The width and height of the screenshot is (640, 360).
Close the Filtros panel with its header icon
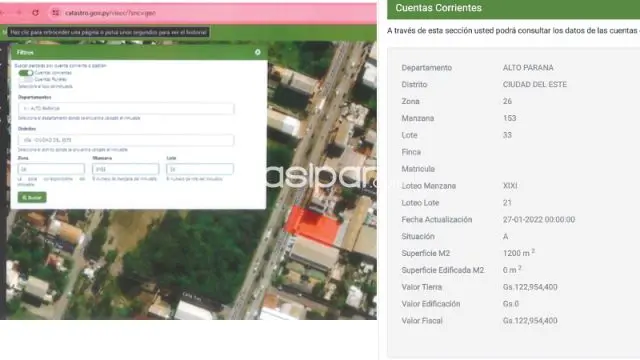pos(258,52)
